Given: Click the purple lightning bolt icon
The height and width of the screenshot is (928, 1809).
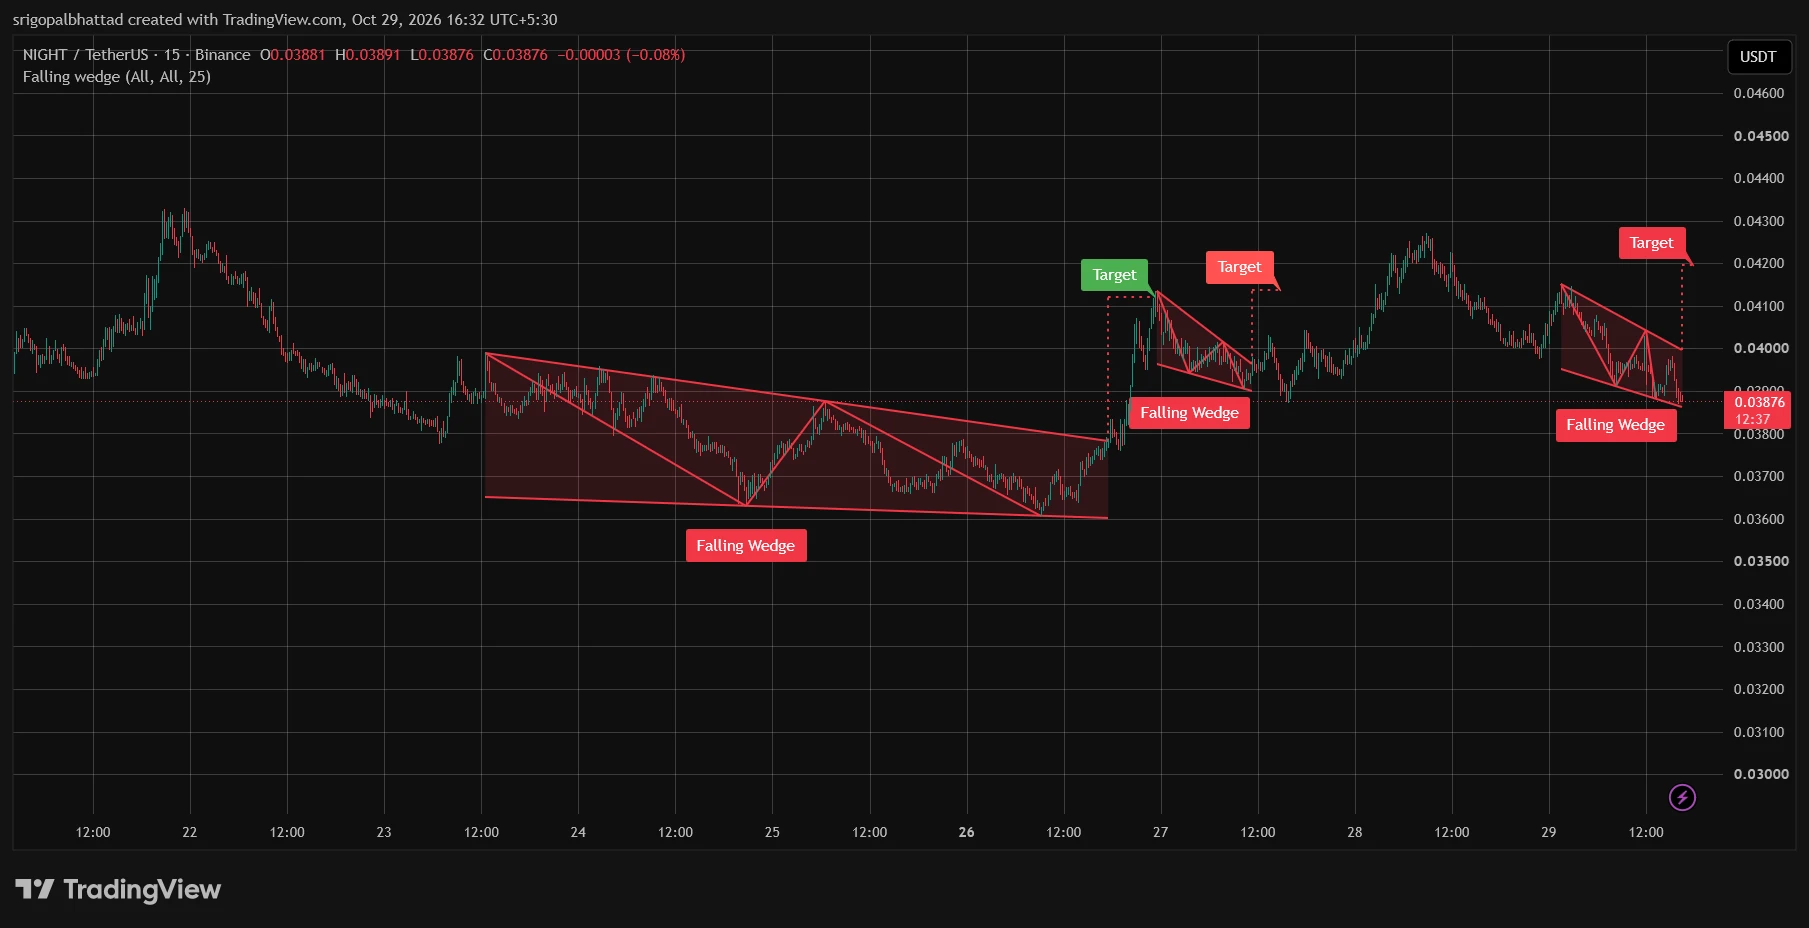Looking at the screenshot, I should [x=1682, y=797].
